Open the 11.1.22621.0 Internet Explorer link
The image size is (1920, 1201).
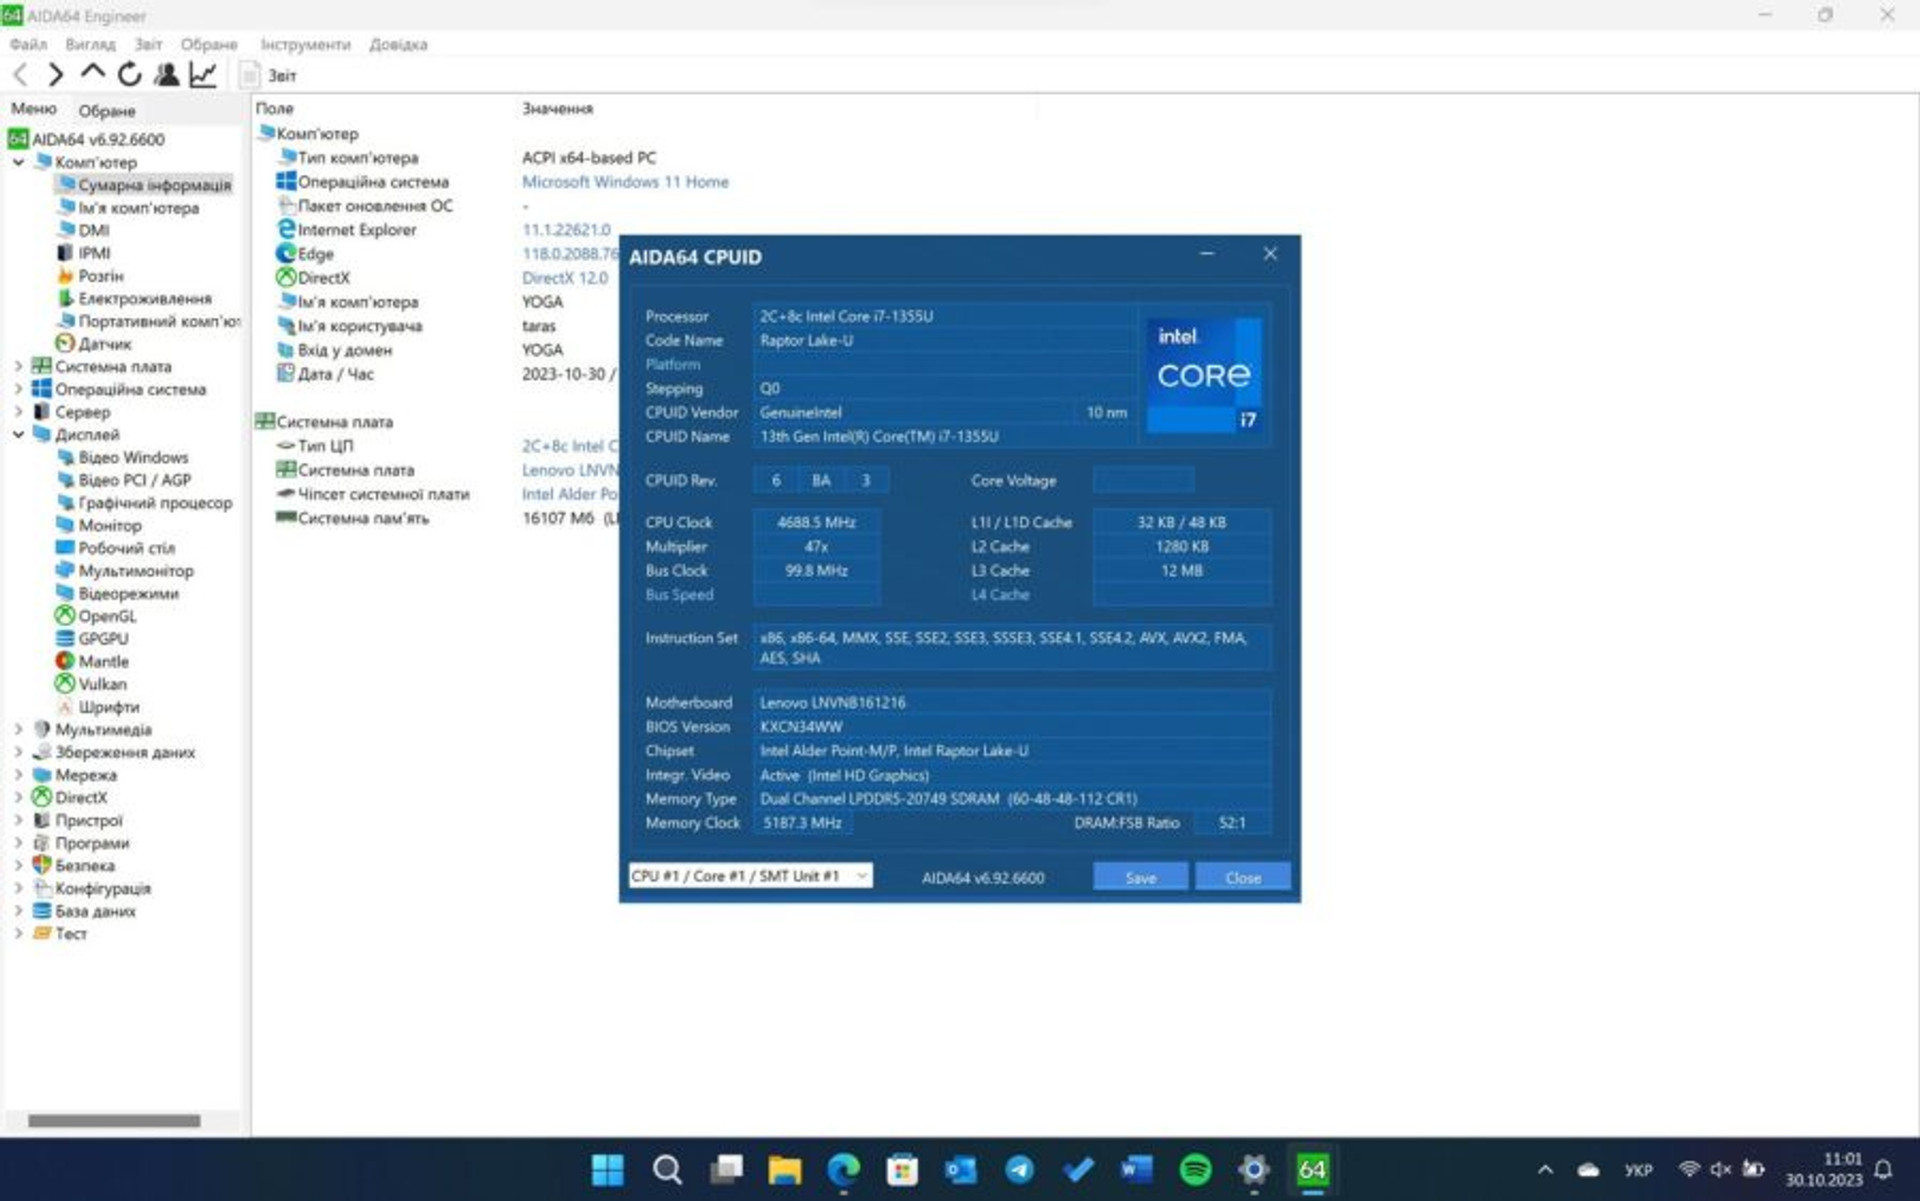tap(566, 230)
